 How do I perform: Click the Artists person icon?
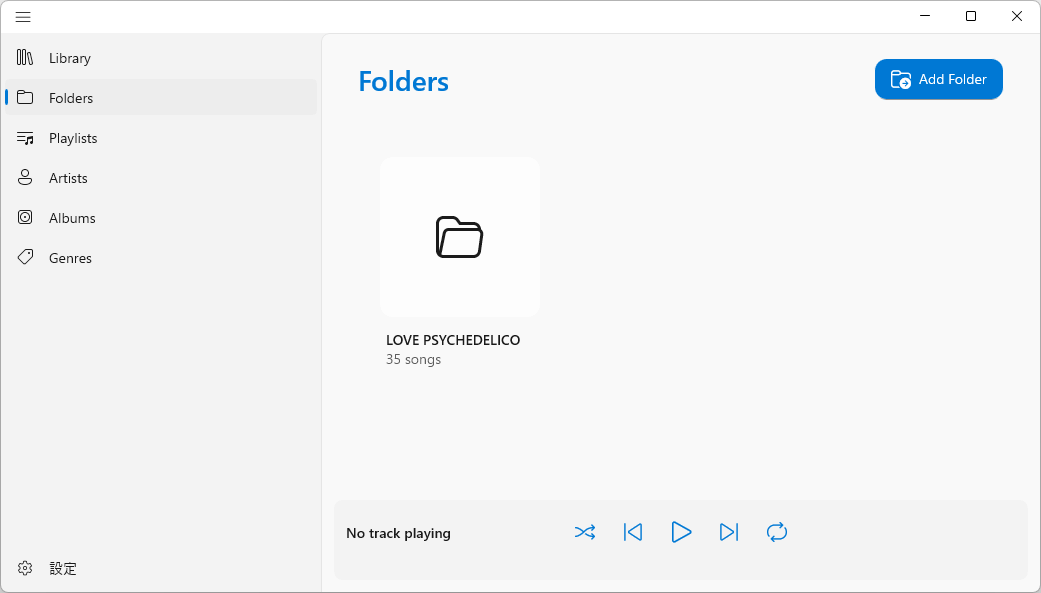26,178
